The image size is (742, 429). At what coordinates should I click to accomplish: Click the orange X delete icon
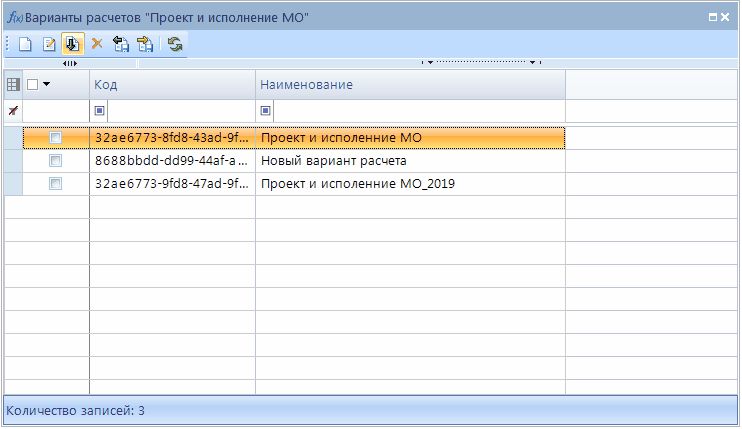[x=97, y=44]
